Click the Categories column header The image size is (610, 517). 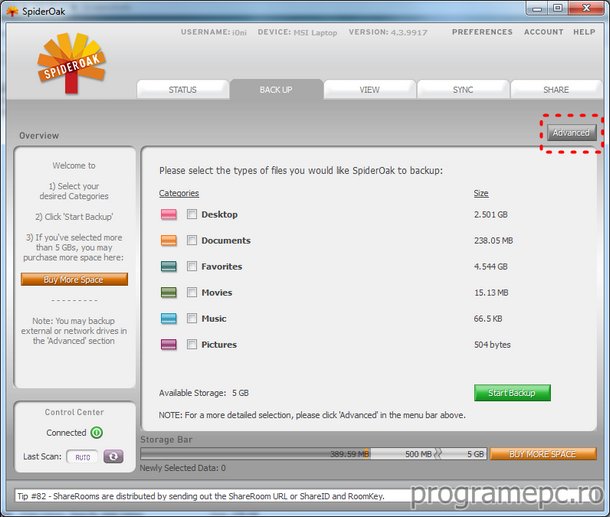[179, 193]
